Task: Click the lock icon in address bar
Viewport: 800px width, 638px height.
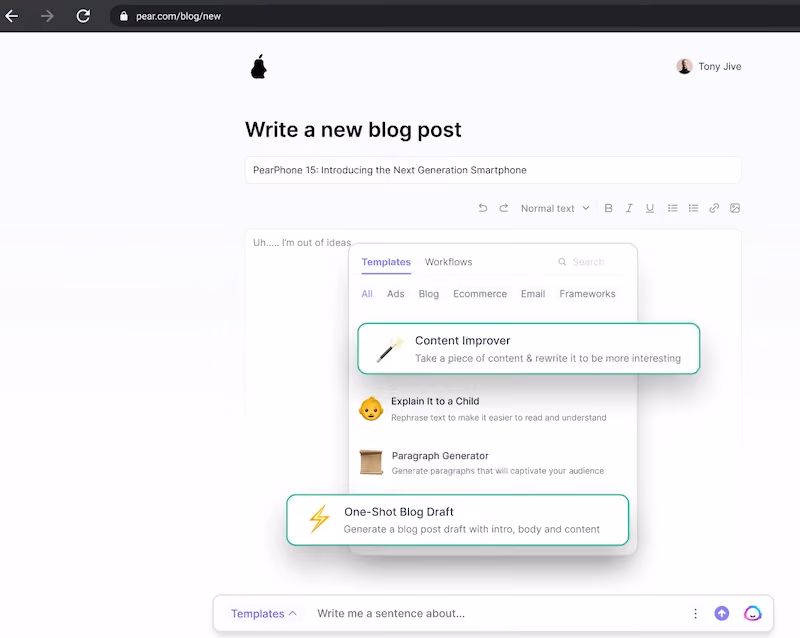Action: tap(123, 16)
